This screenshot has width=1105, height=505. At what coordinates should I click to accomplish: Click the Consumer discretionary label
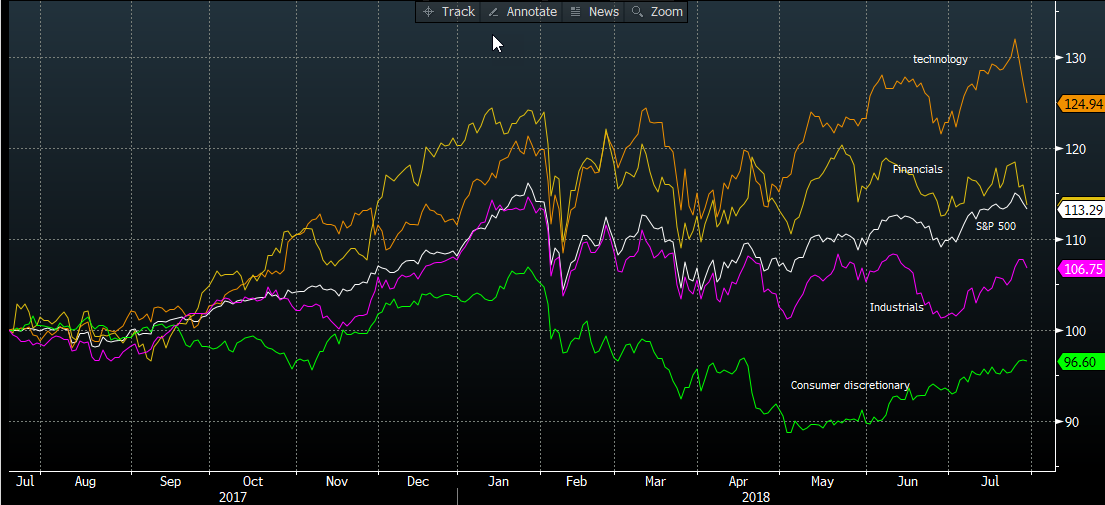(x=850, y=385)
